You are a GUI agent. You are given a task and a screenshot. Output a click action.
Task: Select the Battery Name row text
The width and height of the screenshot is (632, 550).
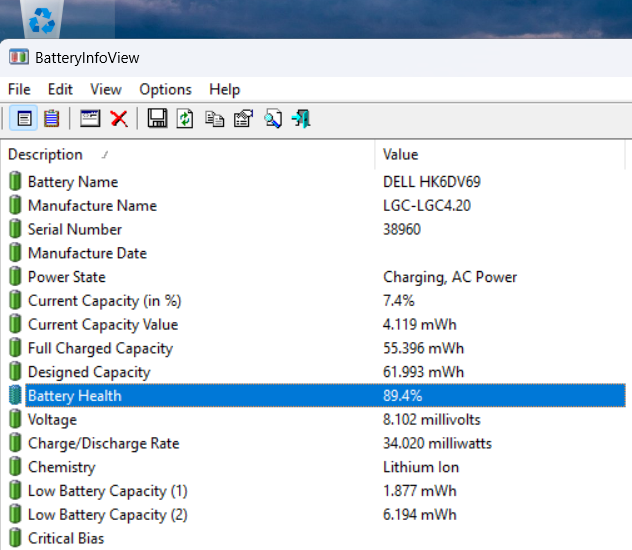73,182
